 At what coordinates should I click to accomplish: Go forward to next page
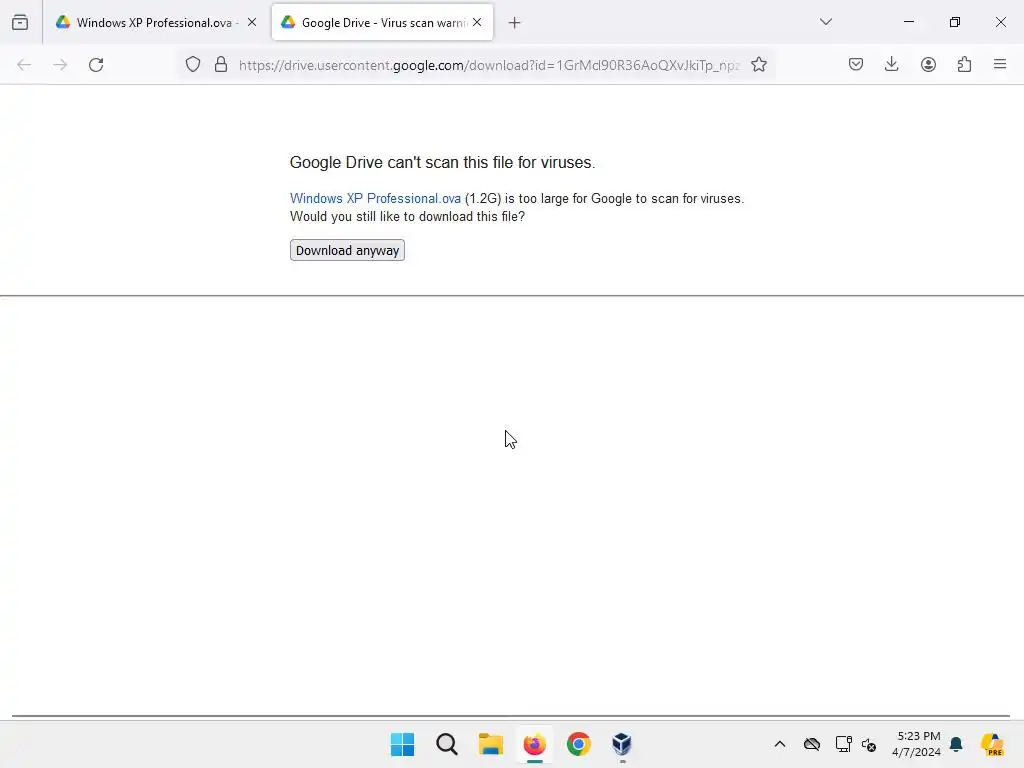[x=60, y=65]
